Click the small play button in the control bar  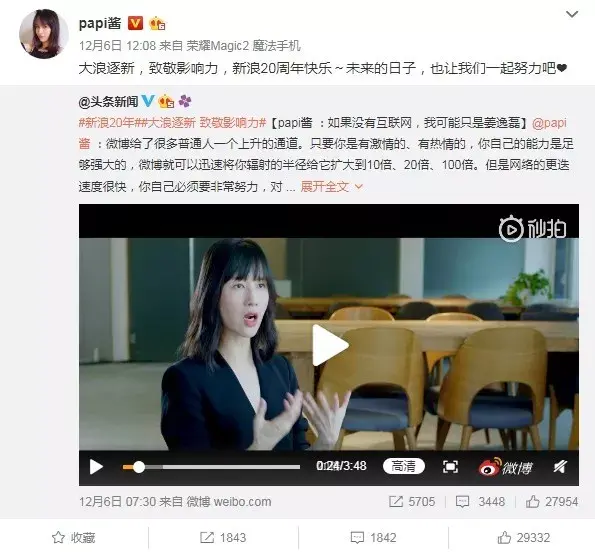pyautogui.click(x=96, y=467)
